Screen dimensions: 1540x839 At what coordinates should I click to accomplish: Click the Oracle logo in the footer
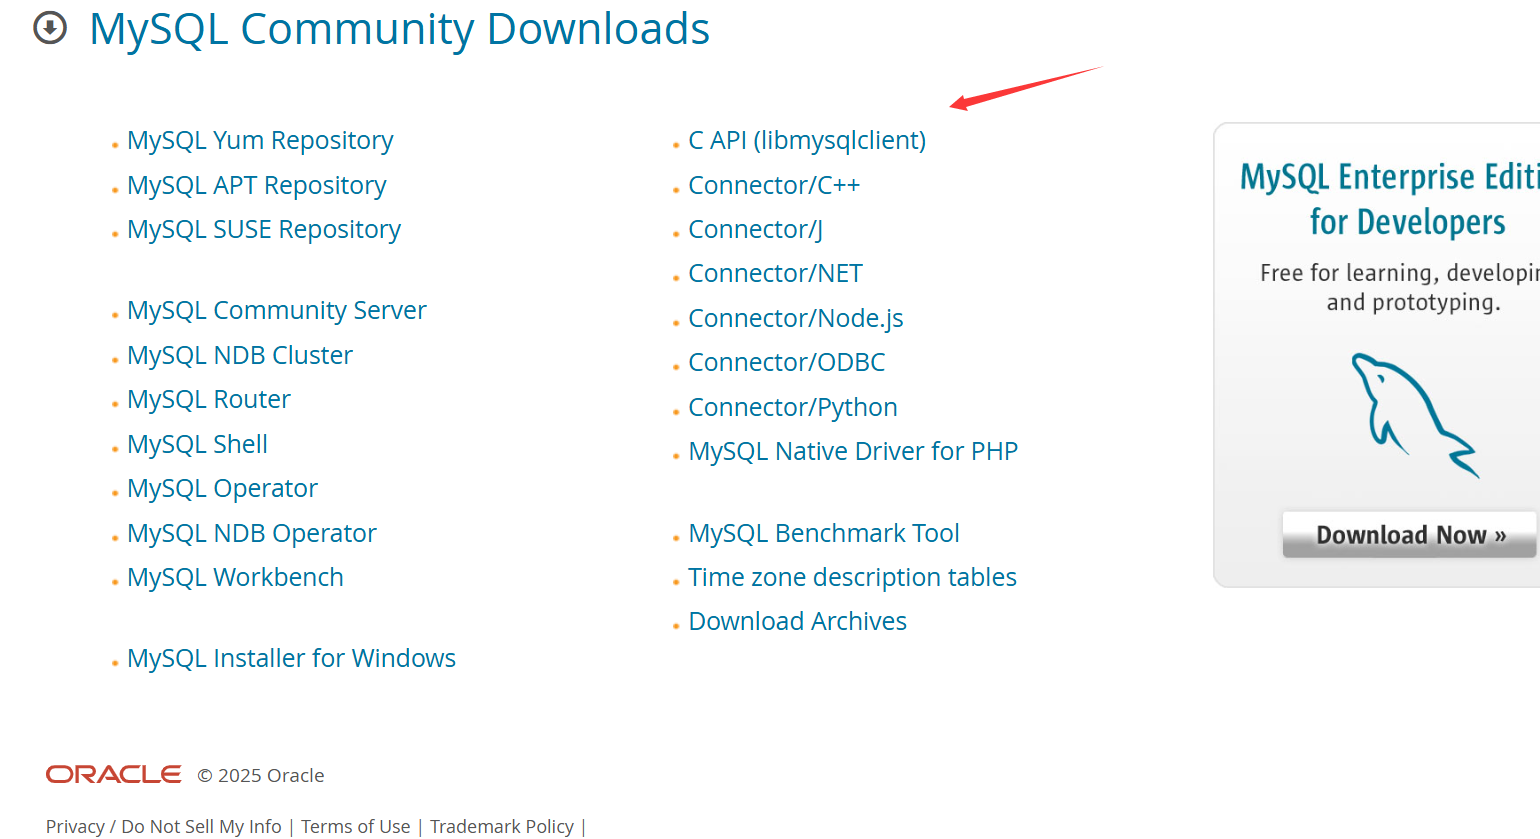tap(113, 775)
